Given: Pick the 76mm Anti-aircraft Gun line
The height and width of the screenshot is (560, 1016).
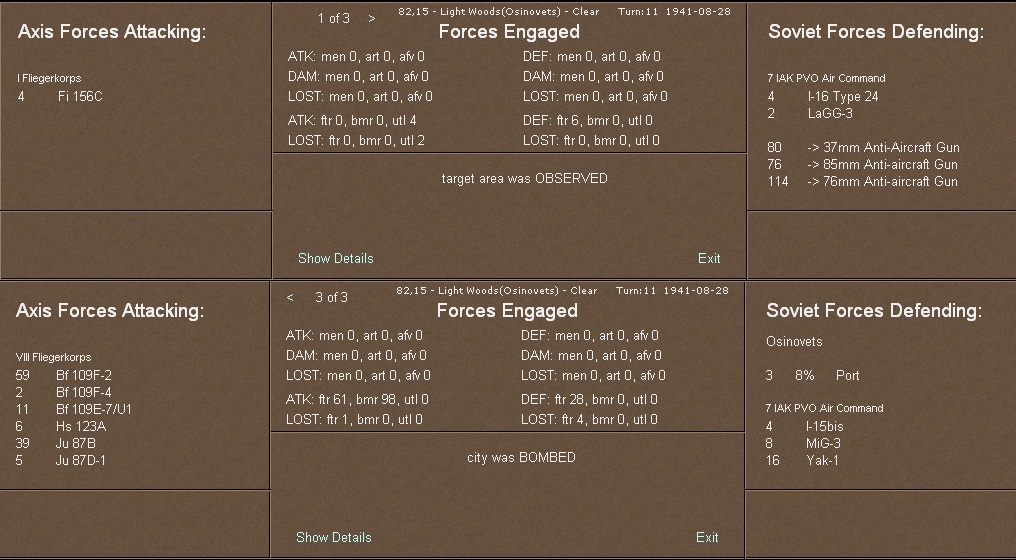Looking at the screenshot, I should (882, 181).
